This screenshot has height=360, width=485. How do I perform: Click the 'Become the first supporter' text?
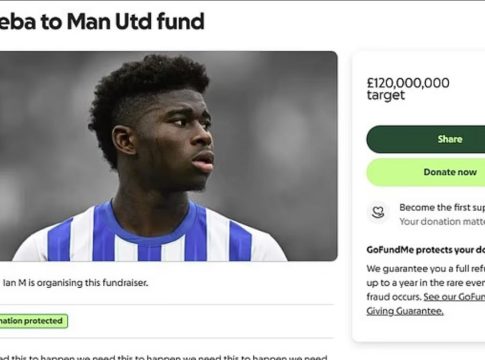[442, 207]
